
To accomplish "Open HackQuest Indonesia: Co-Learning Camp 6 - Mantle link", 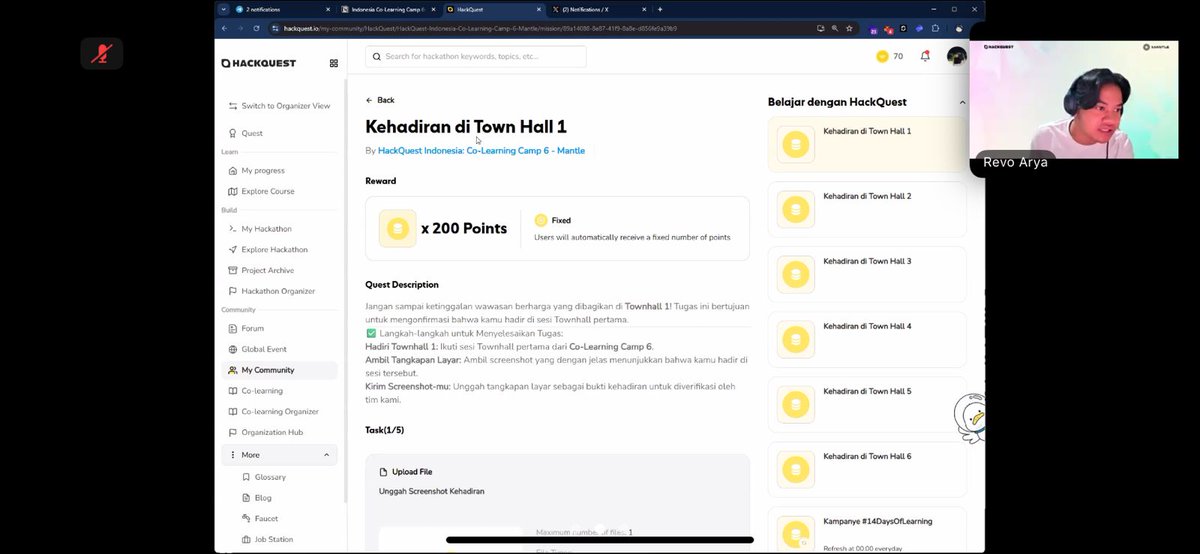I will coord(481,150).
